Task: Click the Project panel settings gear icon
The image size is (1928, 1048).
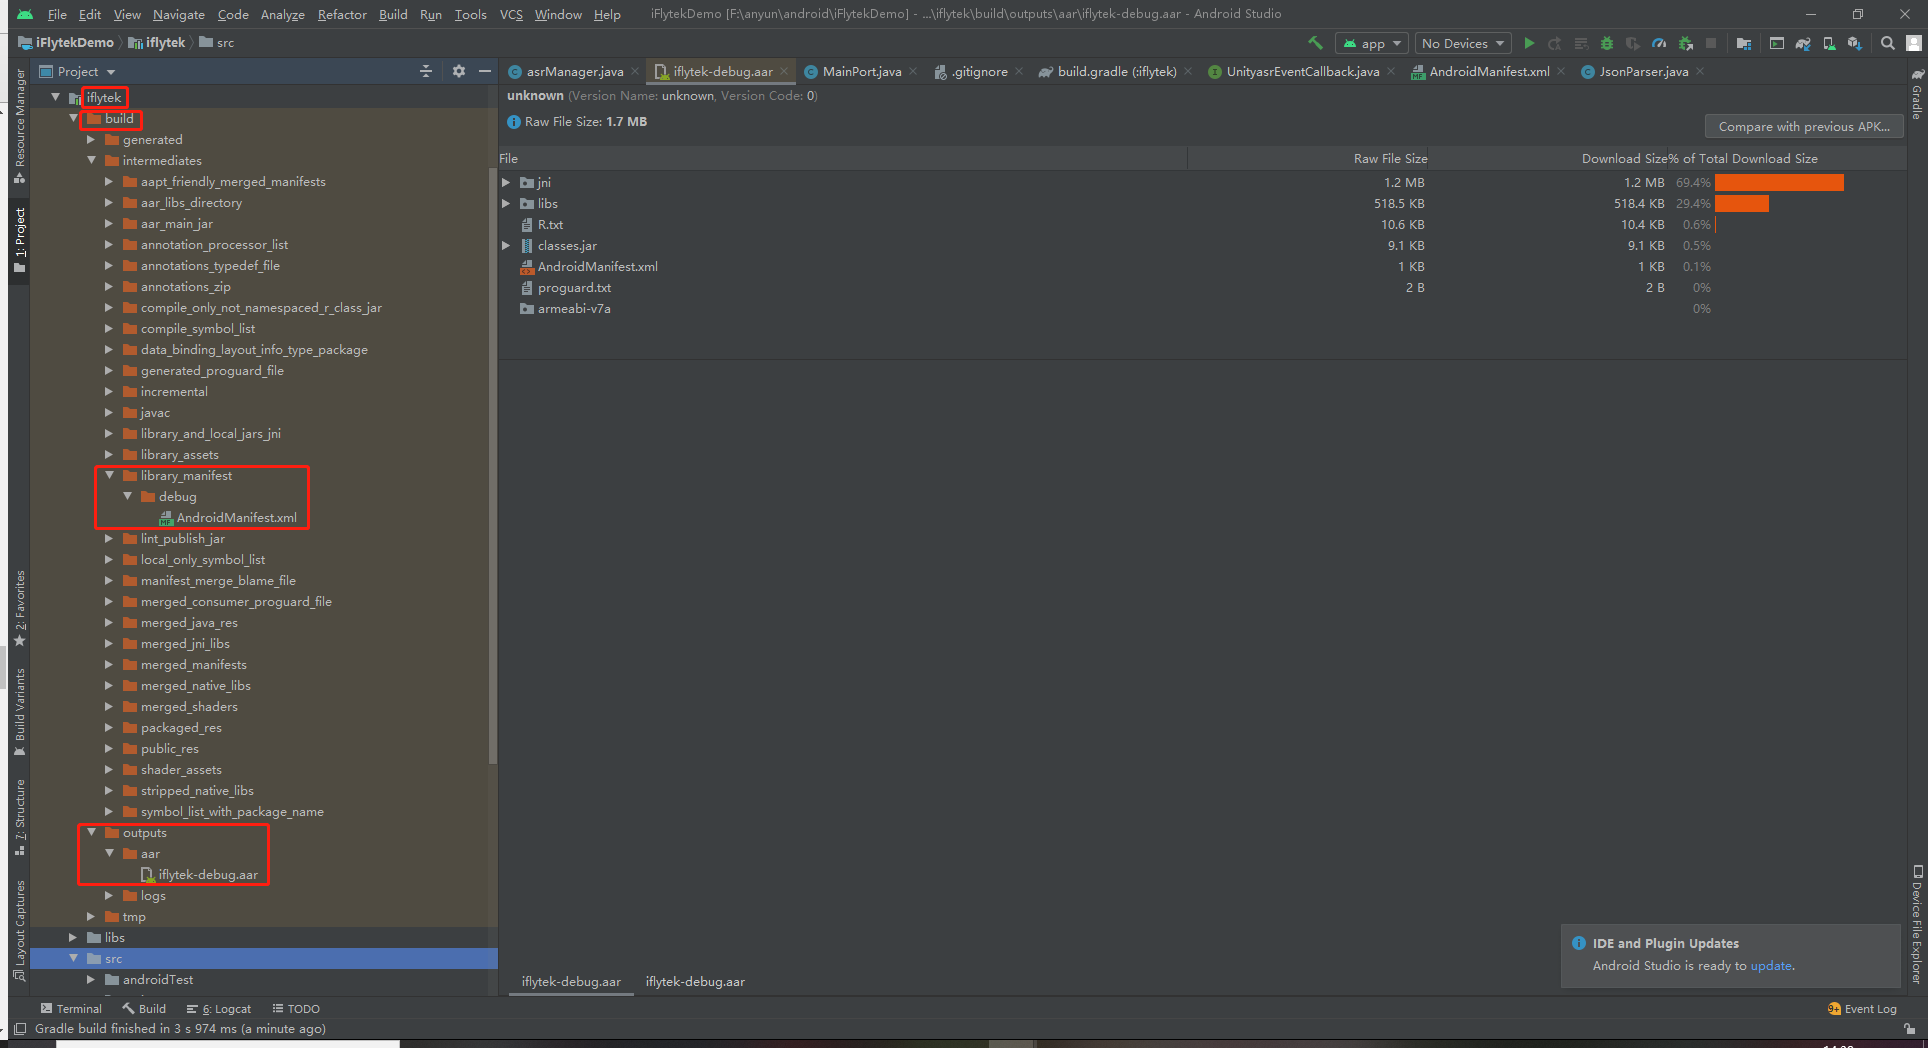Action: 459,71
